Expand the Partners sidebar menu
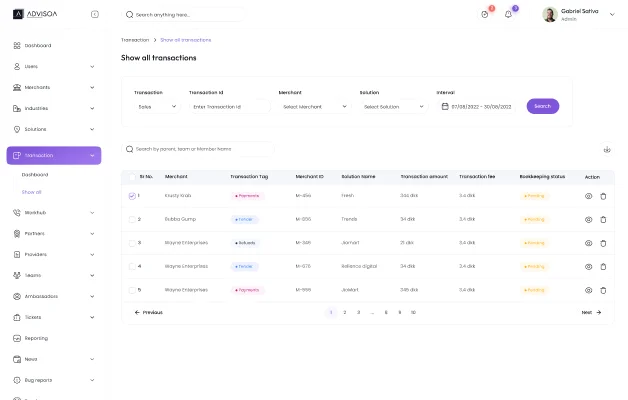Viewport: 628px width, 400px height. 92,233
